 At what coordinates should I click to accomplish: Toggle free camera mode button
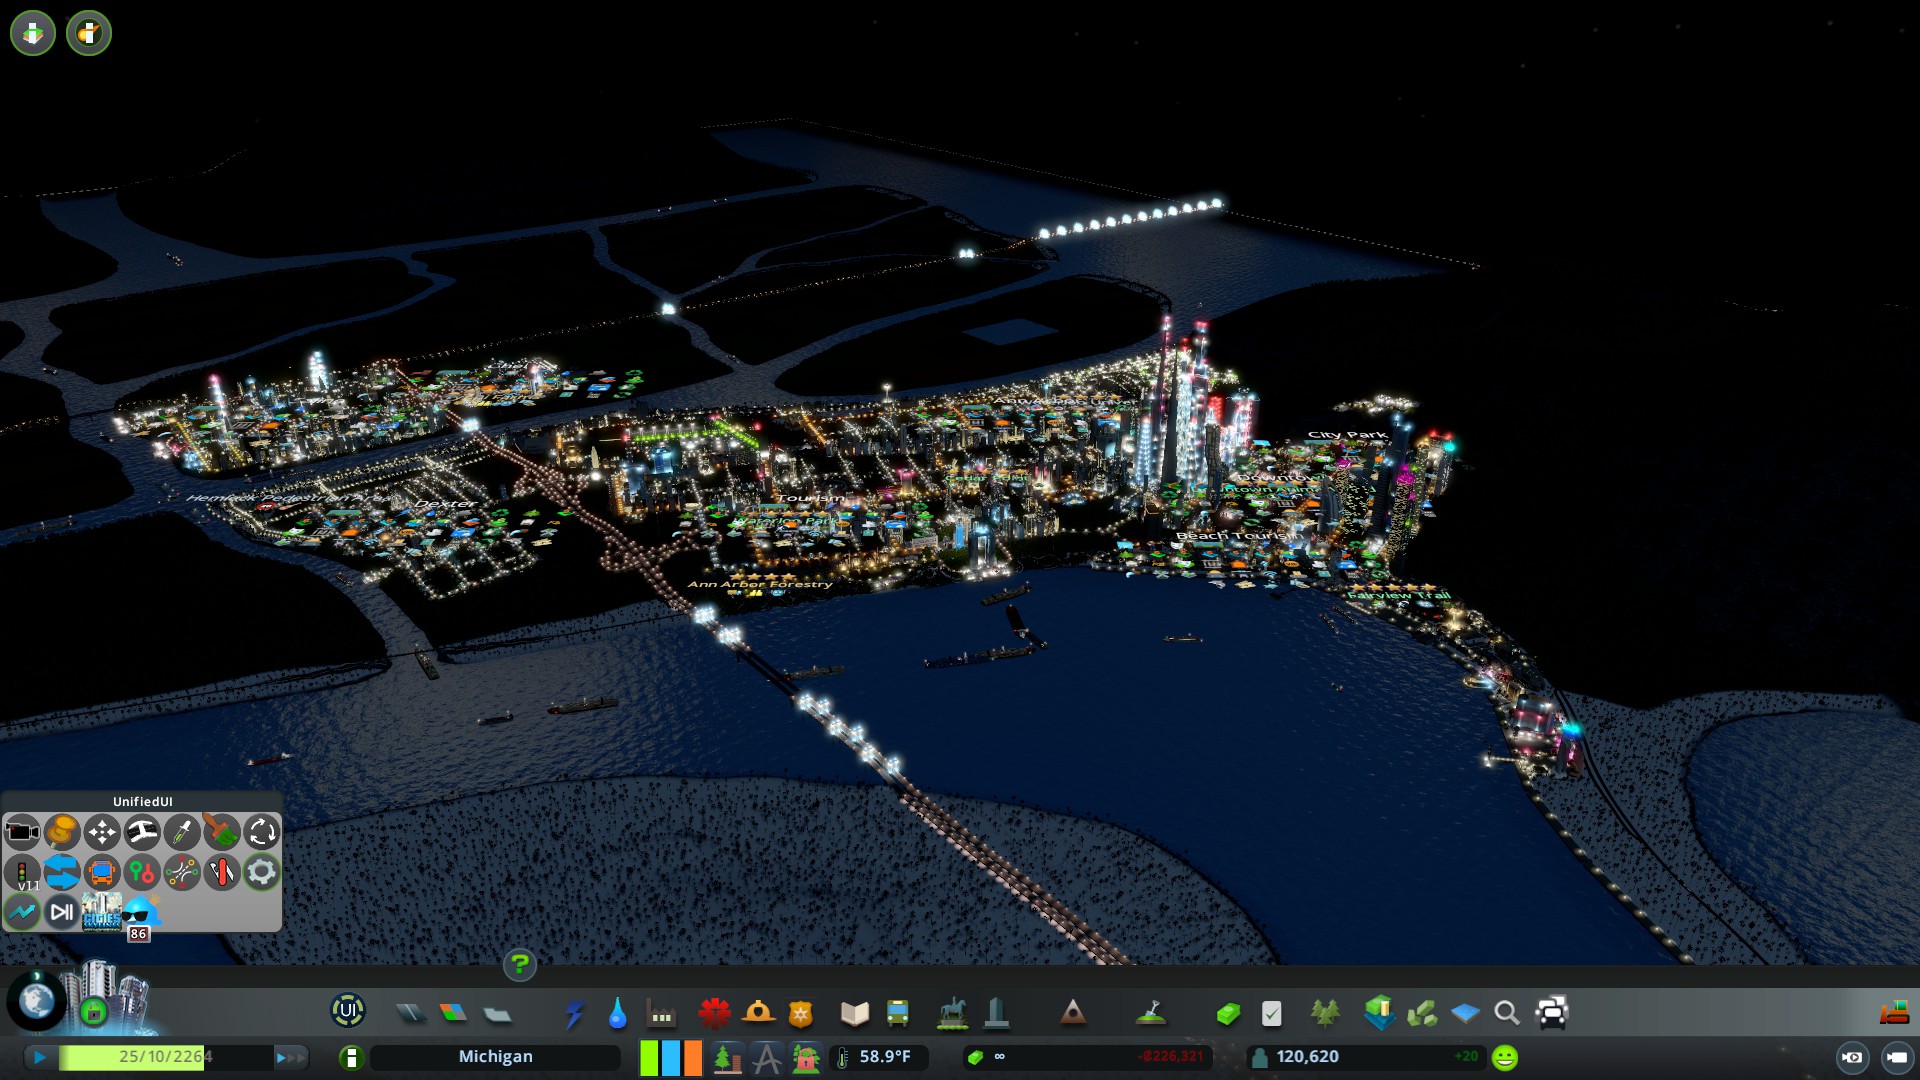(1897, 1057)
